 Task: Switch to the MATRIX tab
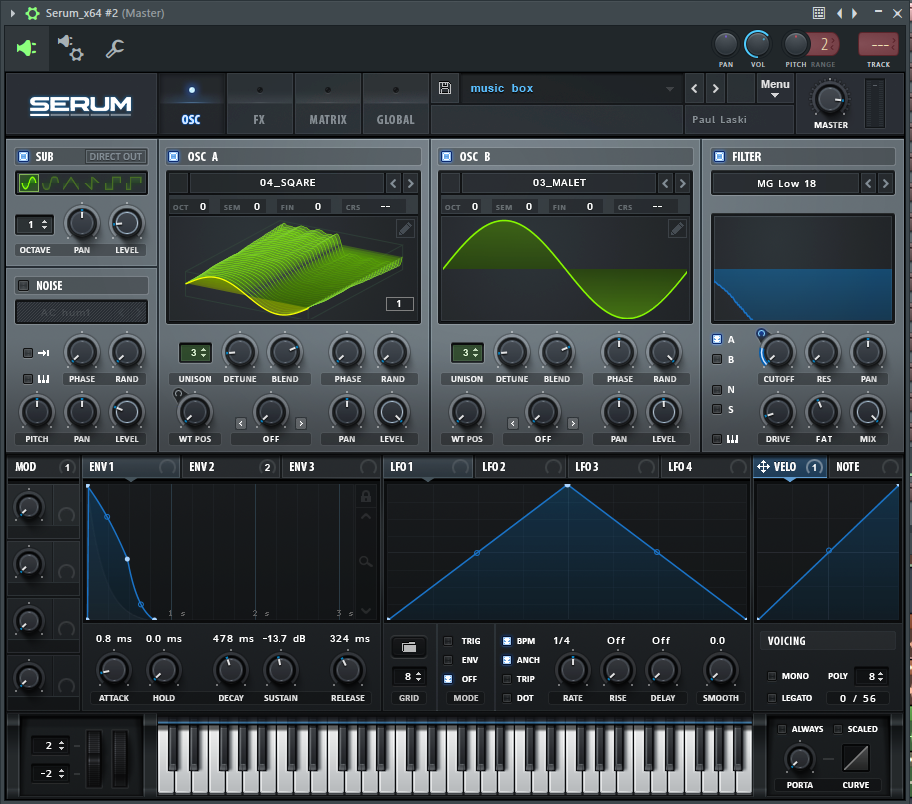[328, 105]
